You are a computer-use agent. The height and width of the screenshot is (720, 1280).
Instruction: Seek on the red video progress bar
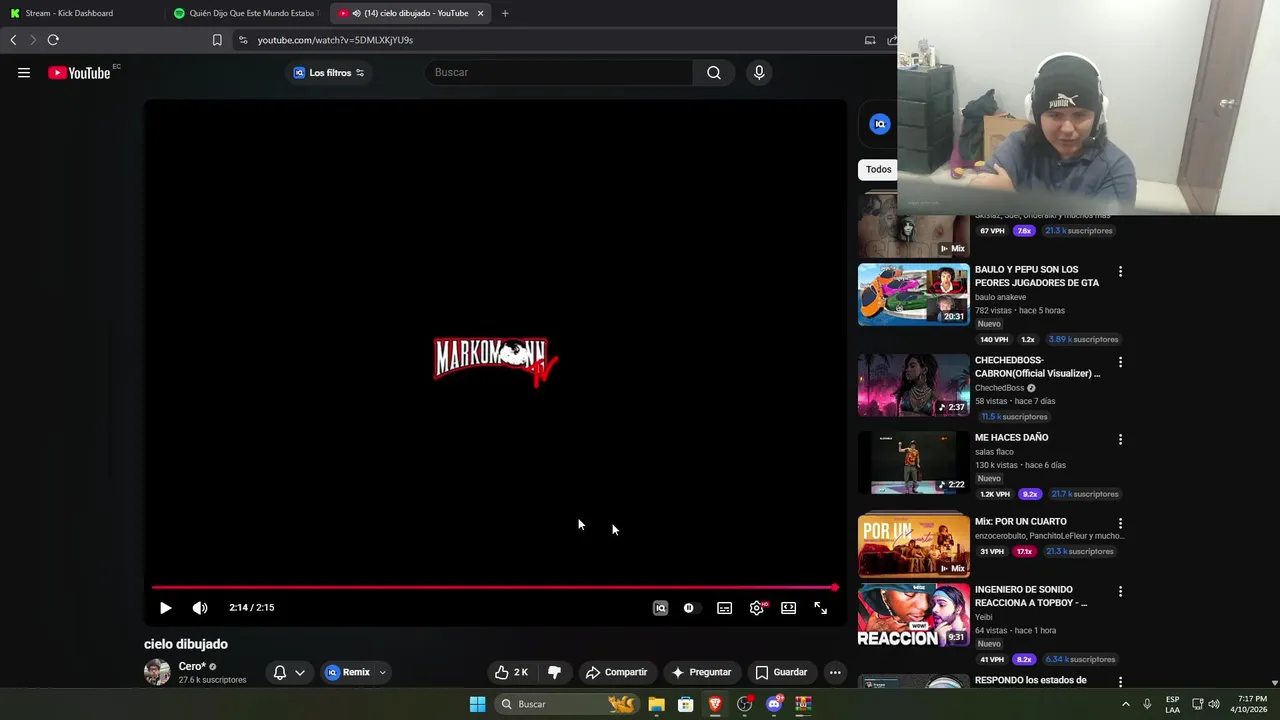494,587
